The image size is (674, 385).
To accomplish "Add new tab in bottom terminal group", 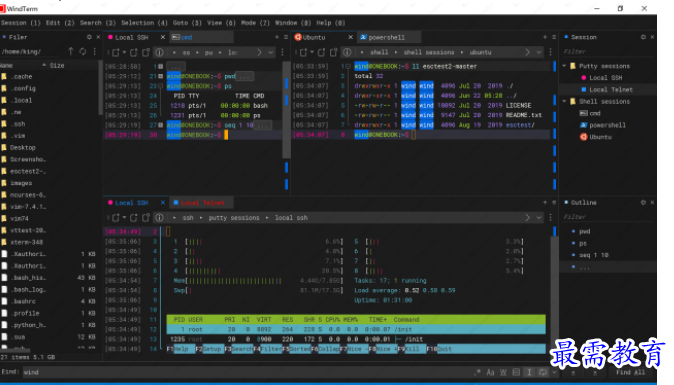I will pyautogui.click(x=545, y=202).
